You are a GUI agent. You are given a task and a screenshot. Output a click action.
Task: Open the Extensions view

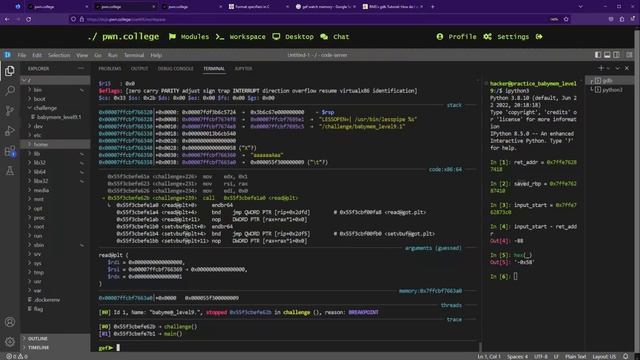pos(9,151)
